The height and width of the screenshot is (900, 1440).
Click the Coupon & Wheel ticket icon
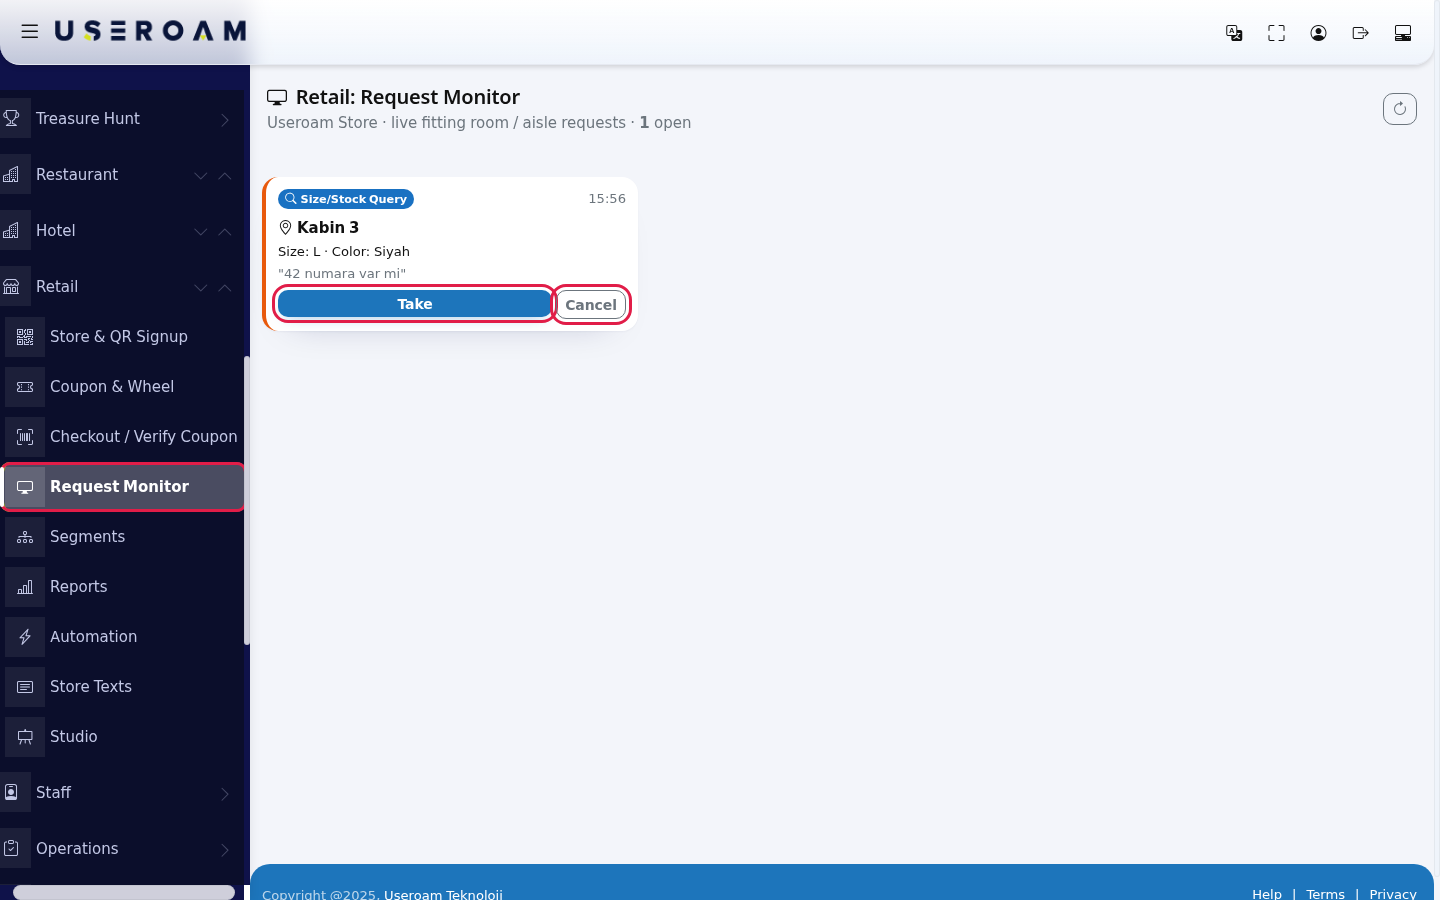coord(25,387)
